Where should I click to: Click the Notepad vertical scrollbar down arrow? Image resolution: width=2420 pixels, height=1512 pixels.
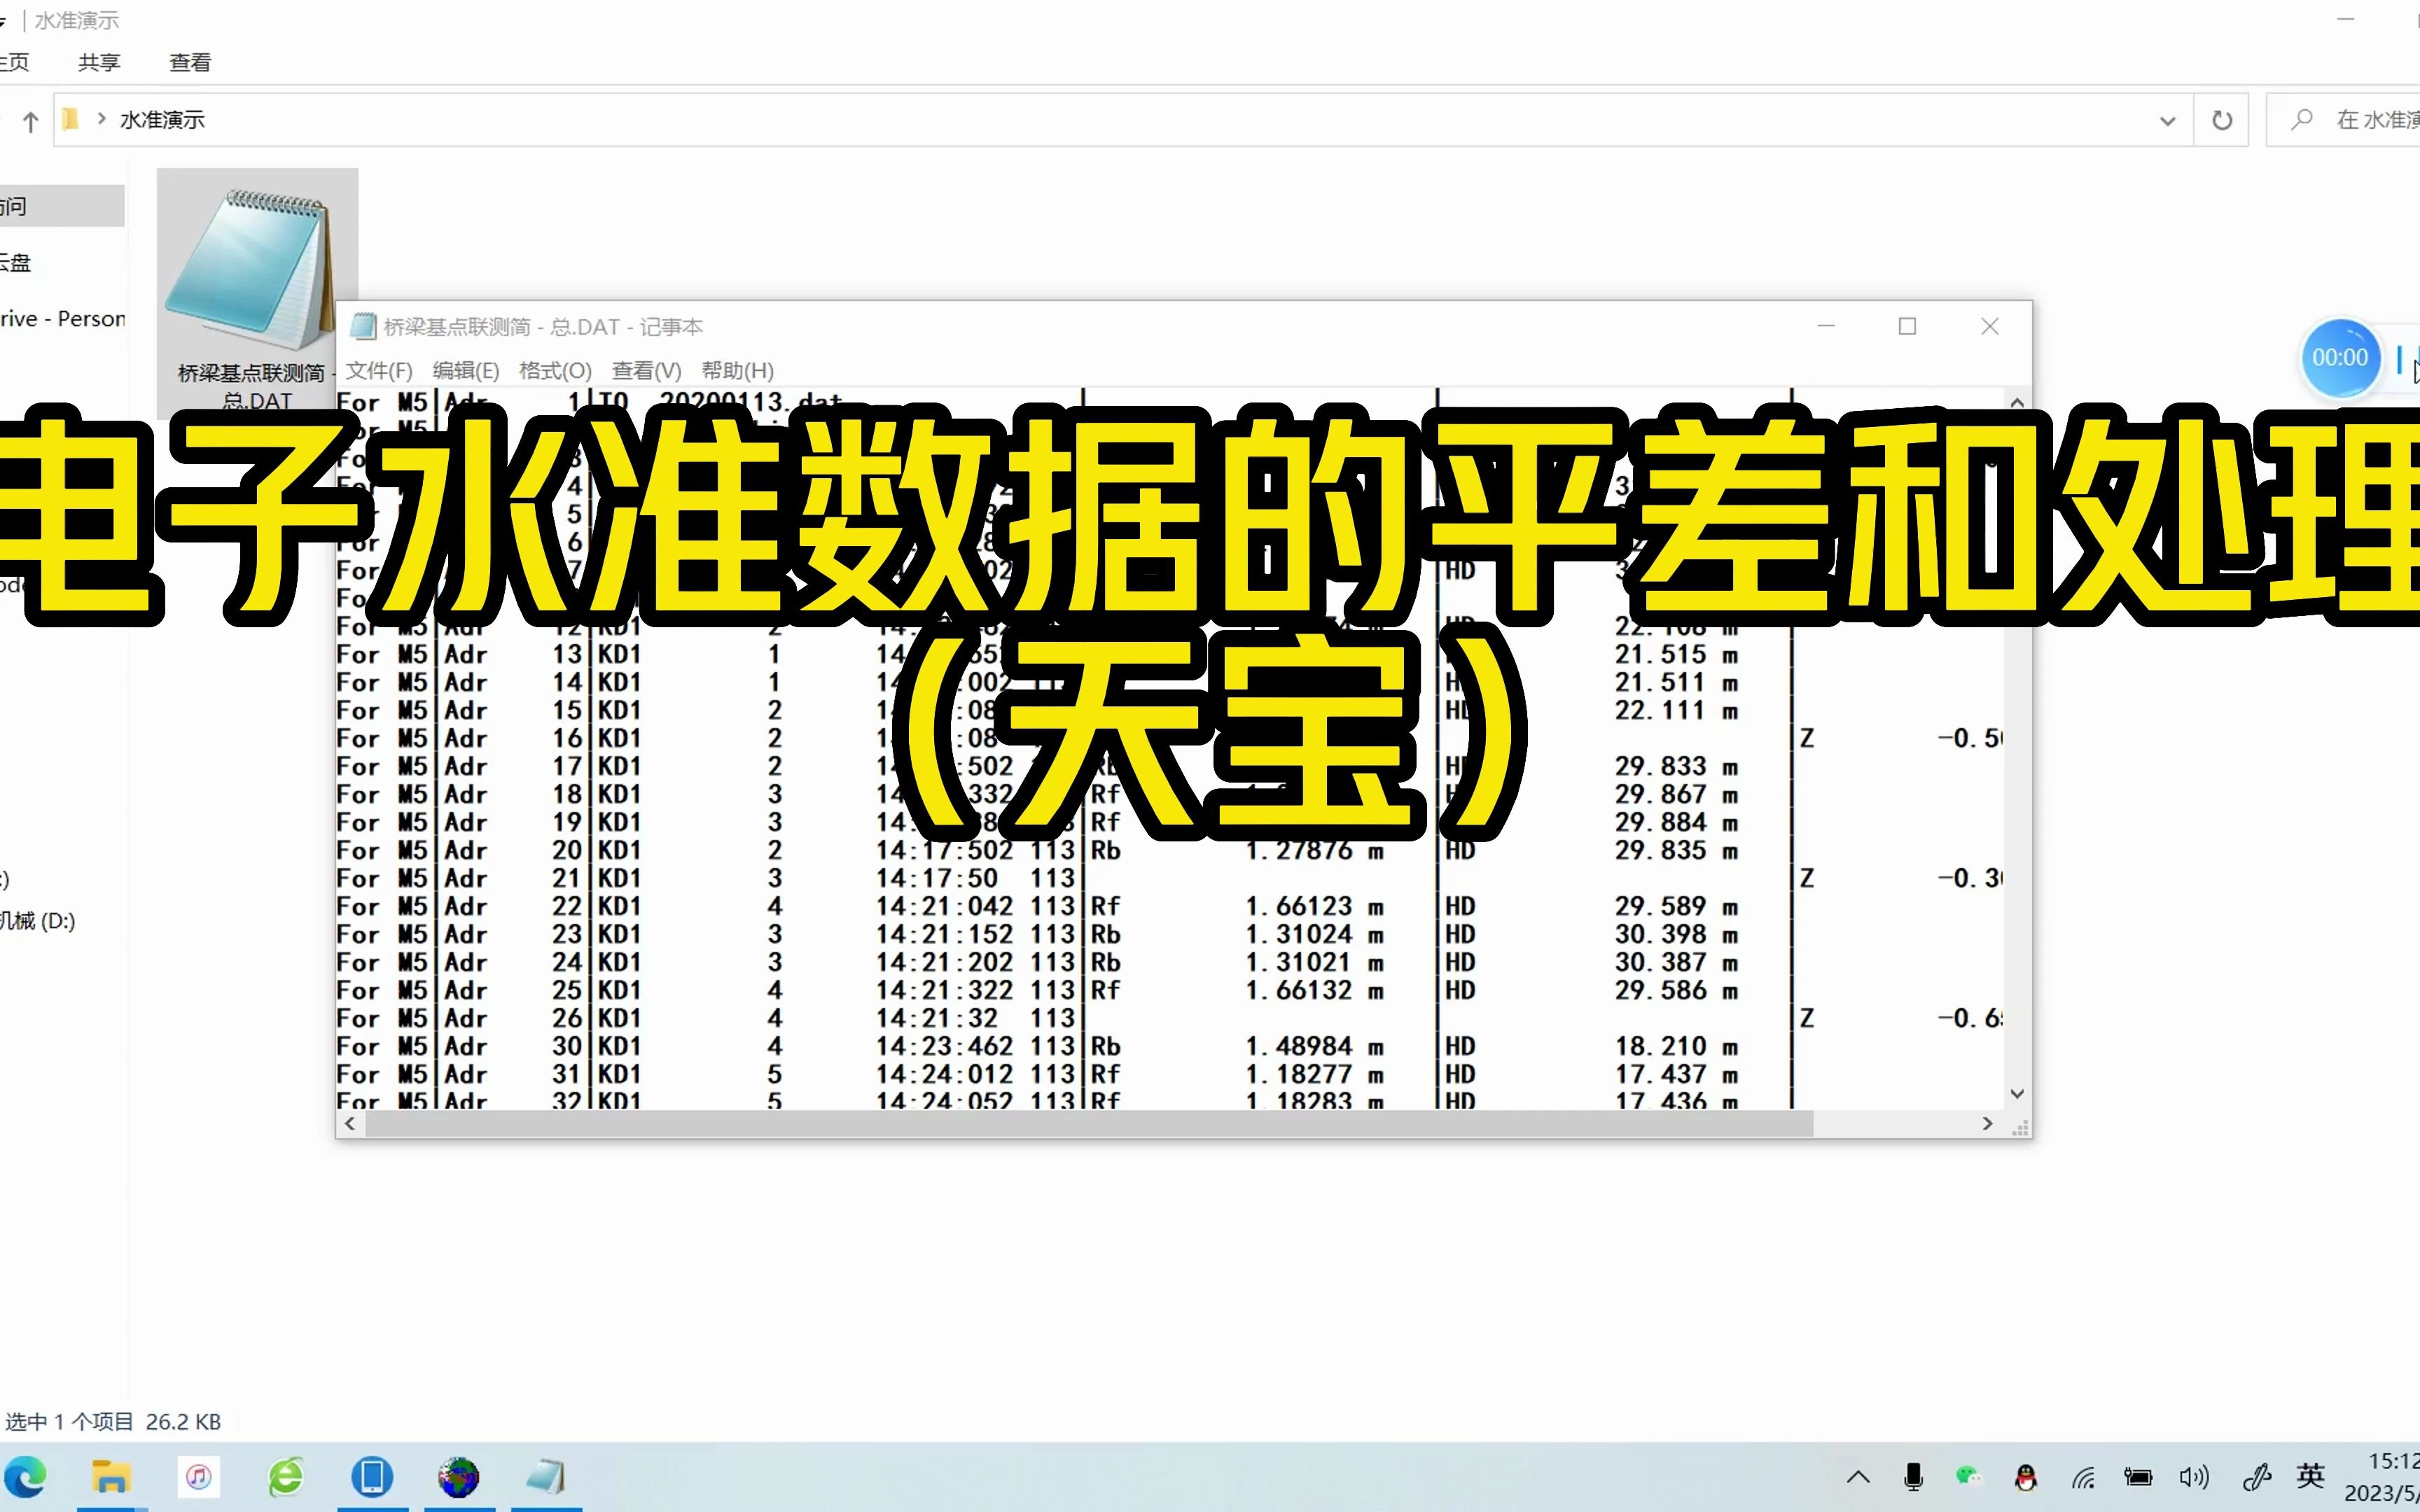(x=2017, y=1094)
